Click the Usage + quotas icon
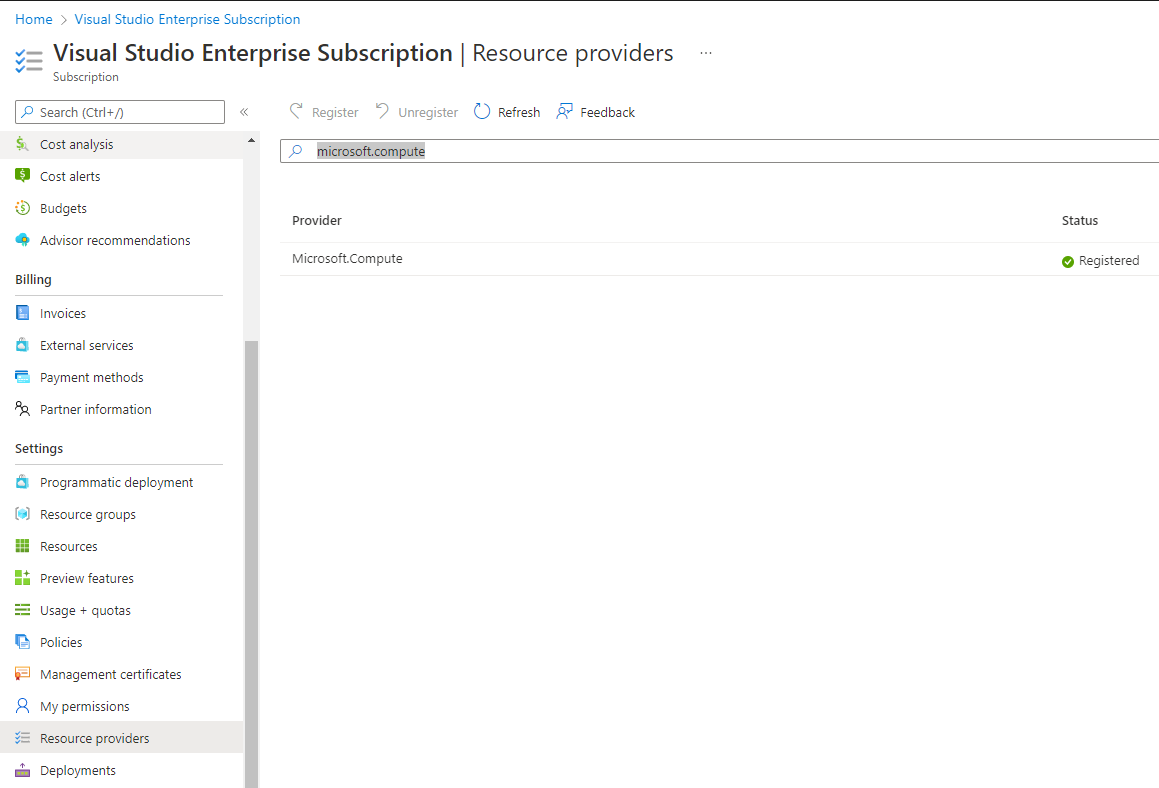This screenshot has height=788, width=1159. pyautogui.click(x=22, y=610)
